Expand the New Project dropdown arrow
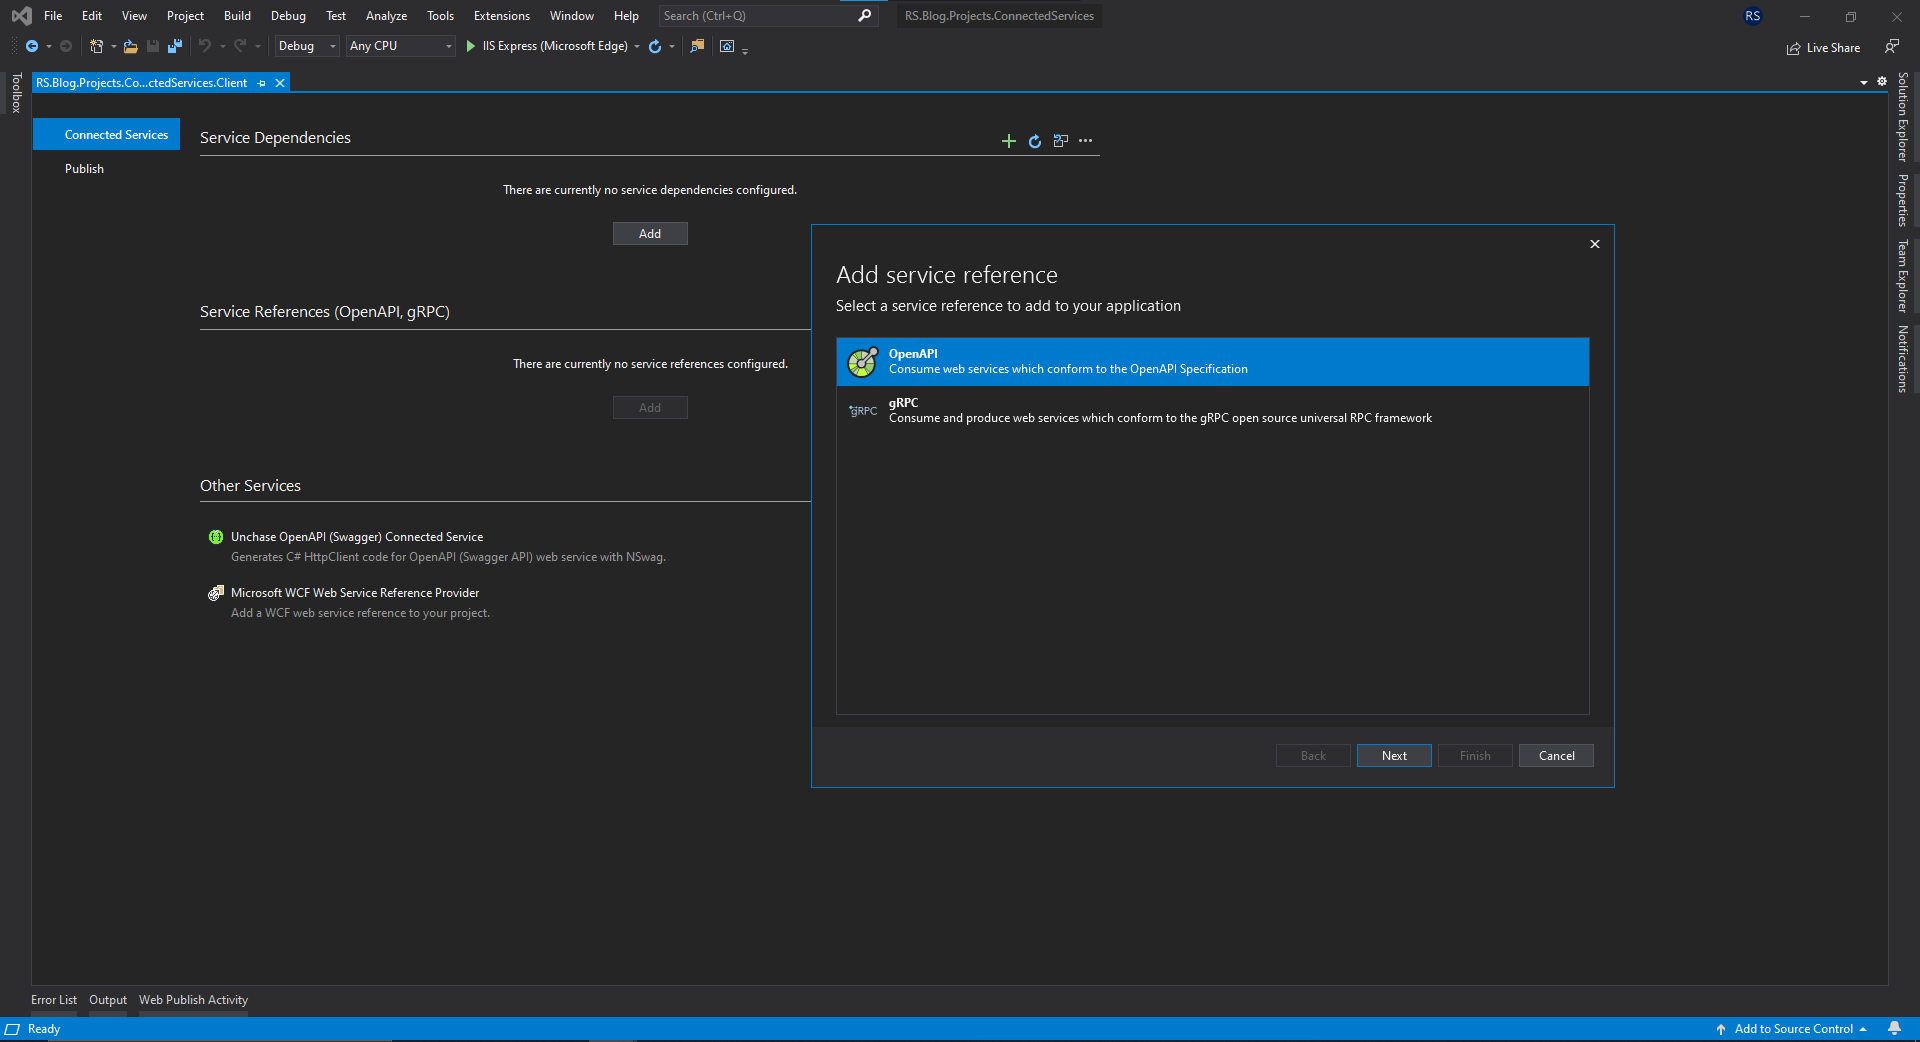The image size is (1920, 1042). pyautogui.click(x=113, y=46)
